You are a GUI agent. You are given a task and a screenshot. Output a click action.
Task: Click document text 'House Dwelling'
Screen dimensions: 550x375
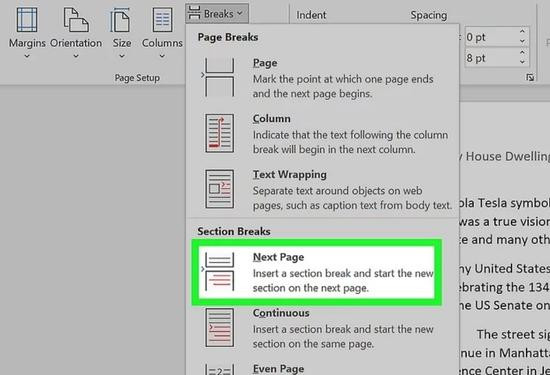coord(508,156)
